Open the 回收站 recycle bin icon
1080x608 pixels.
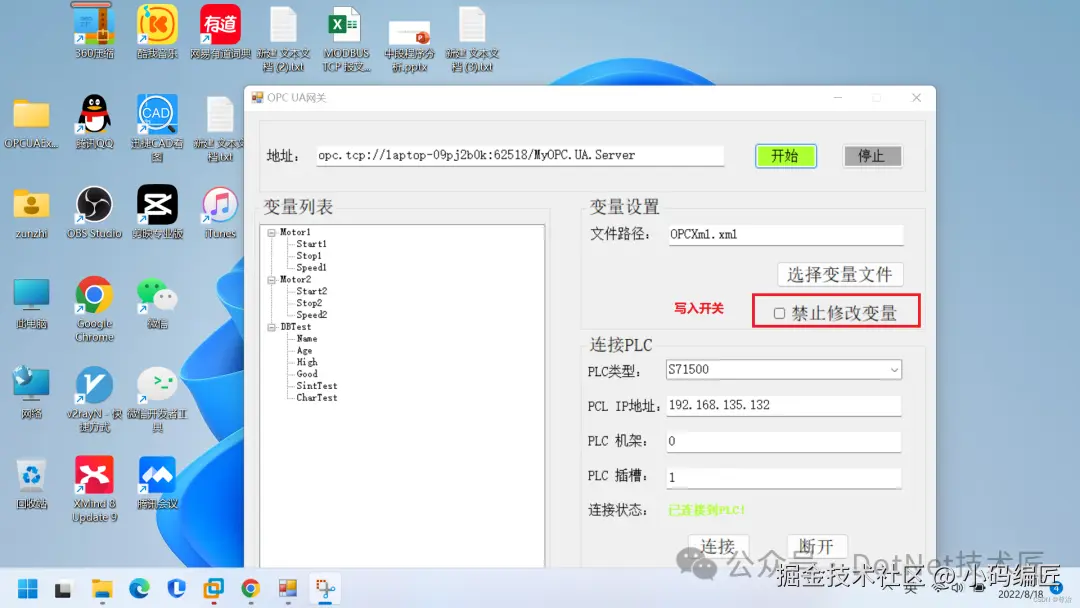[31, 482]
